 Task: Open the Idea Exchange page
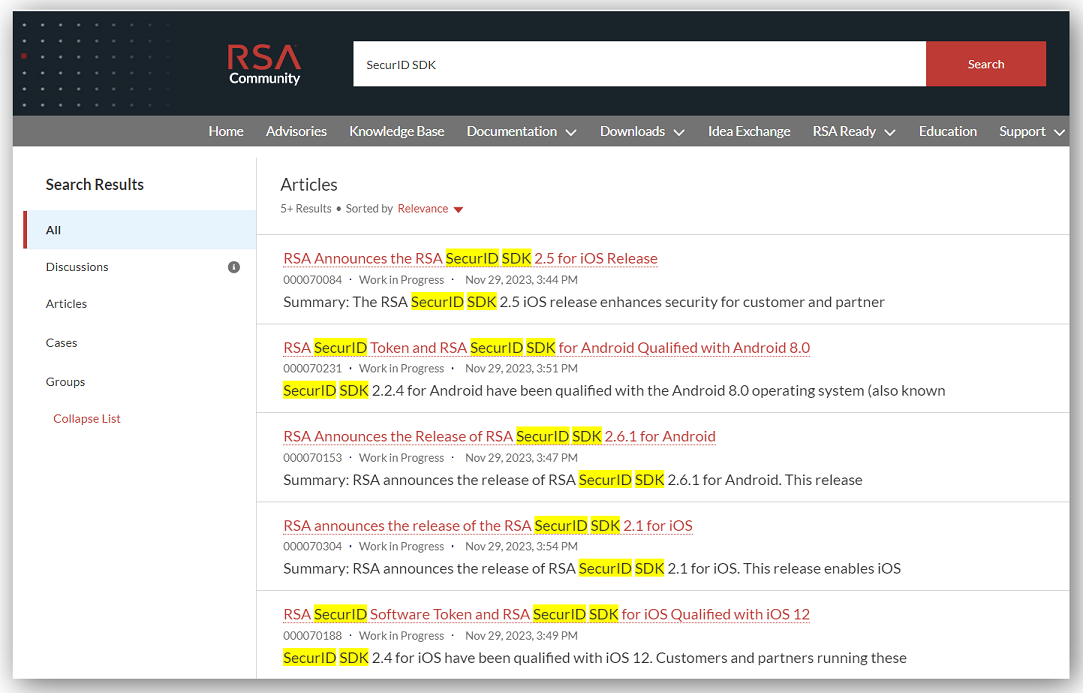(748, 131)
